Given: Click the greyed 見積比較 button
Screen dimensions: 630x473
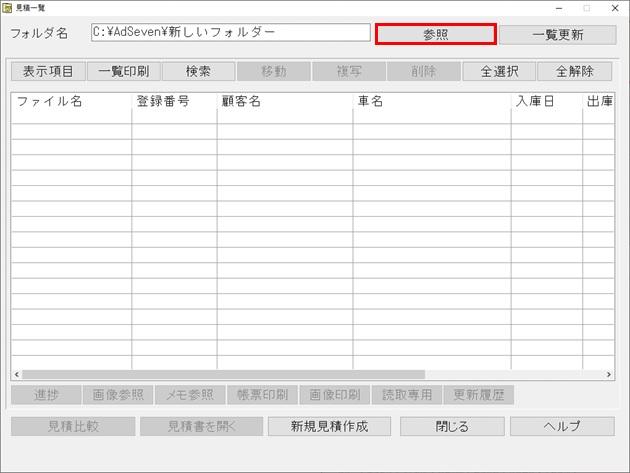Looking at the screenshot, I should [x=73, y=426].
